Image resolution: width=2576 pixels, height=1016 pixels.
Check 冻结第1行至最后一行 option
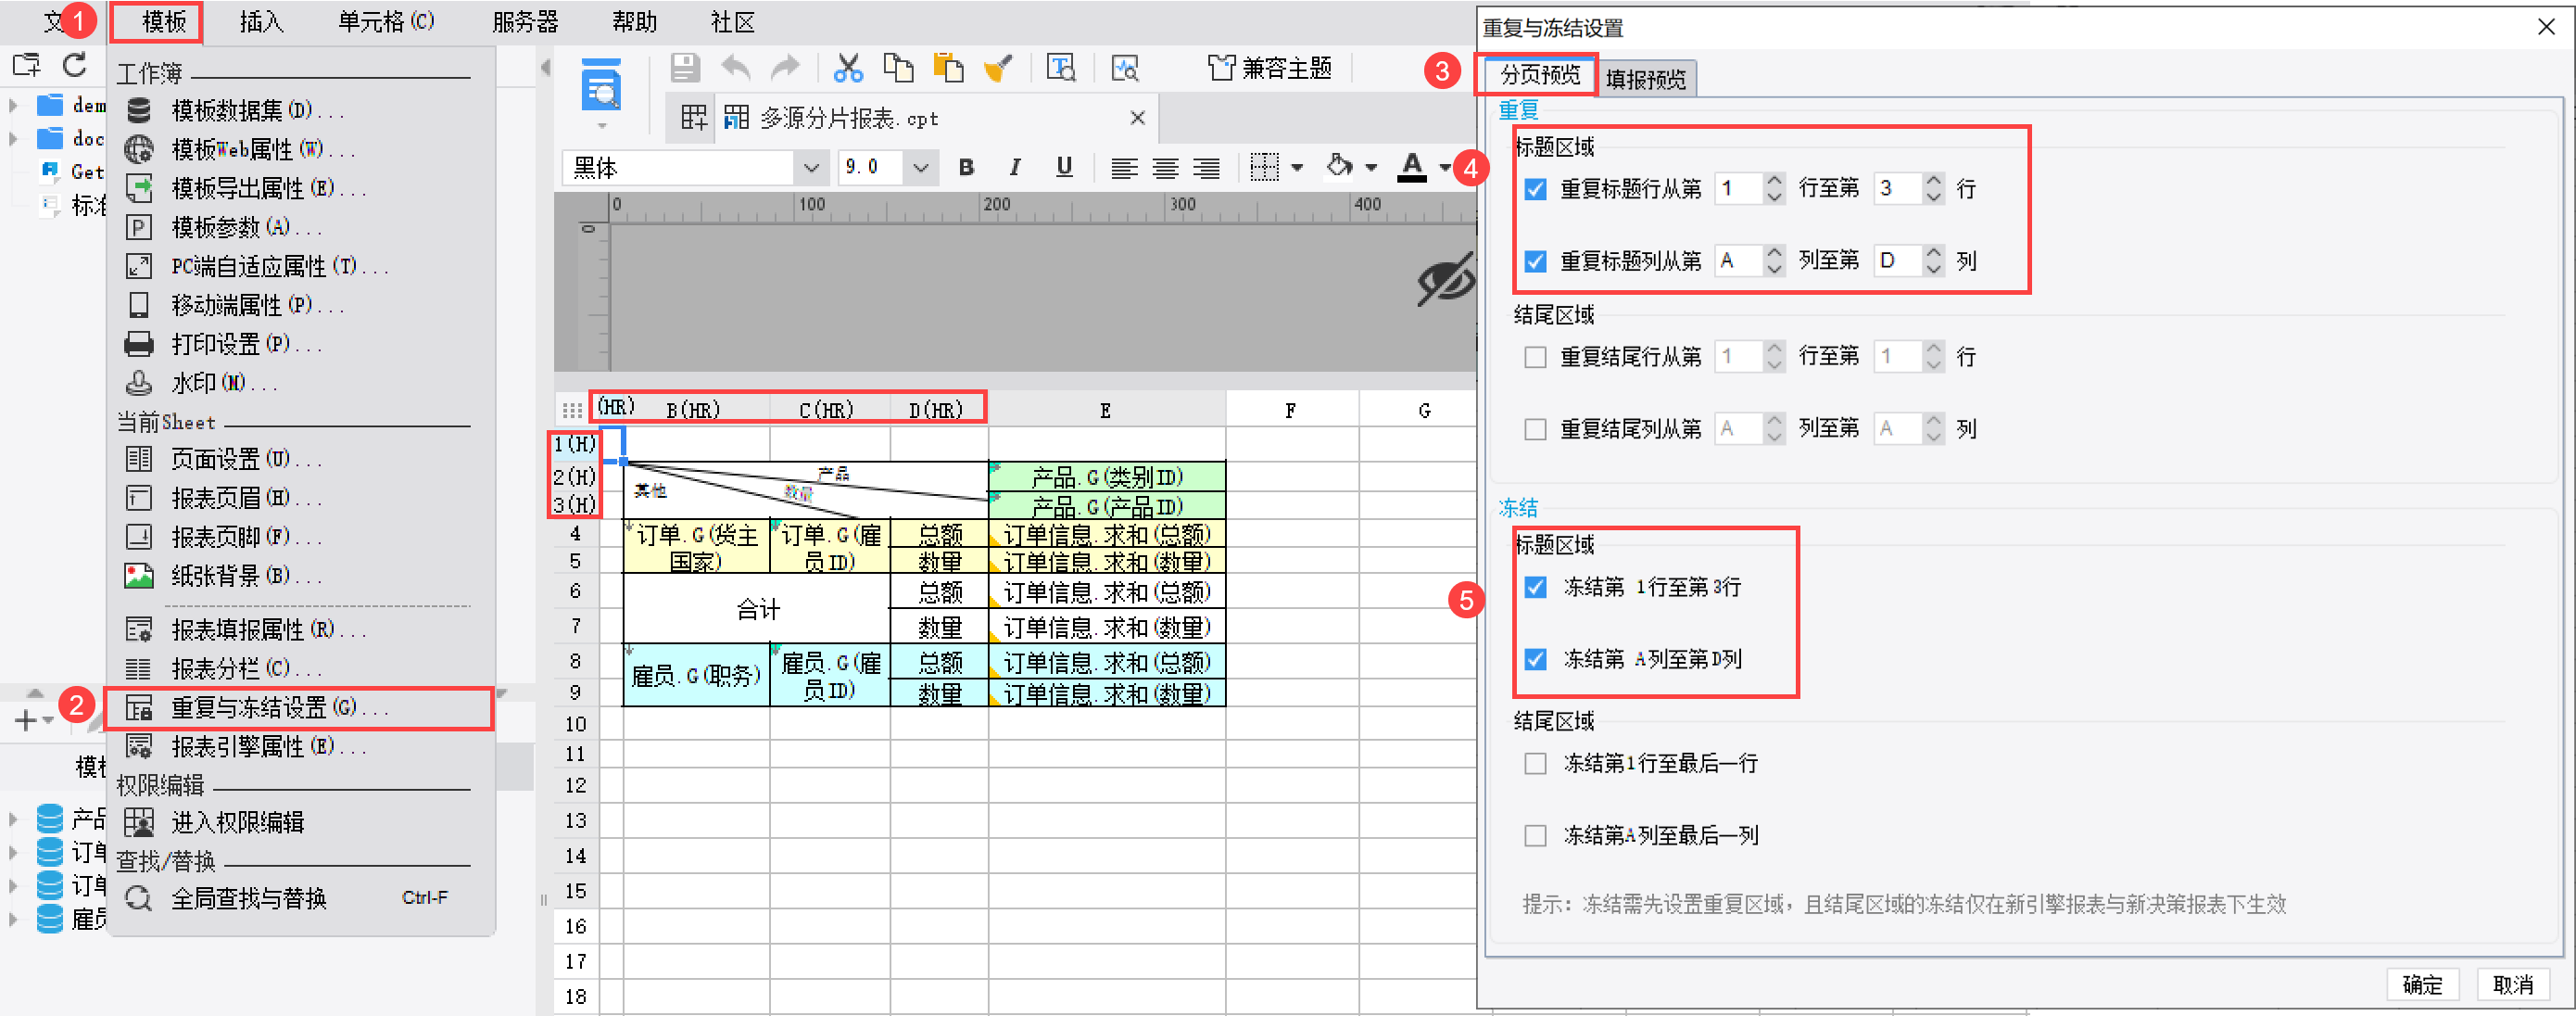1535,764
